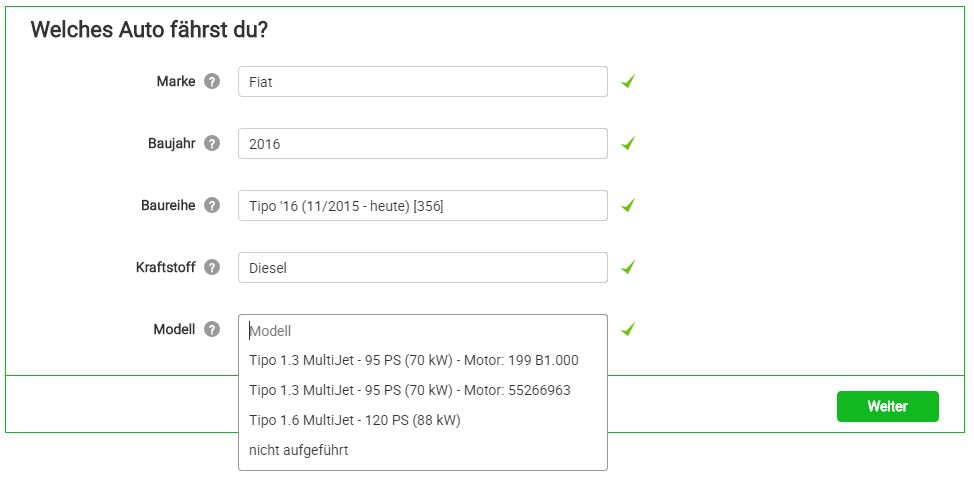Click the green checkmark next to Marke

coord(628,82)
